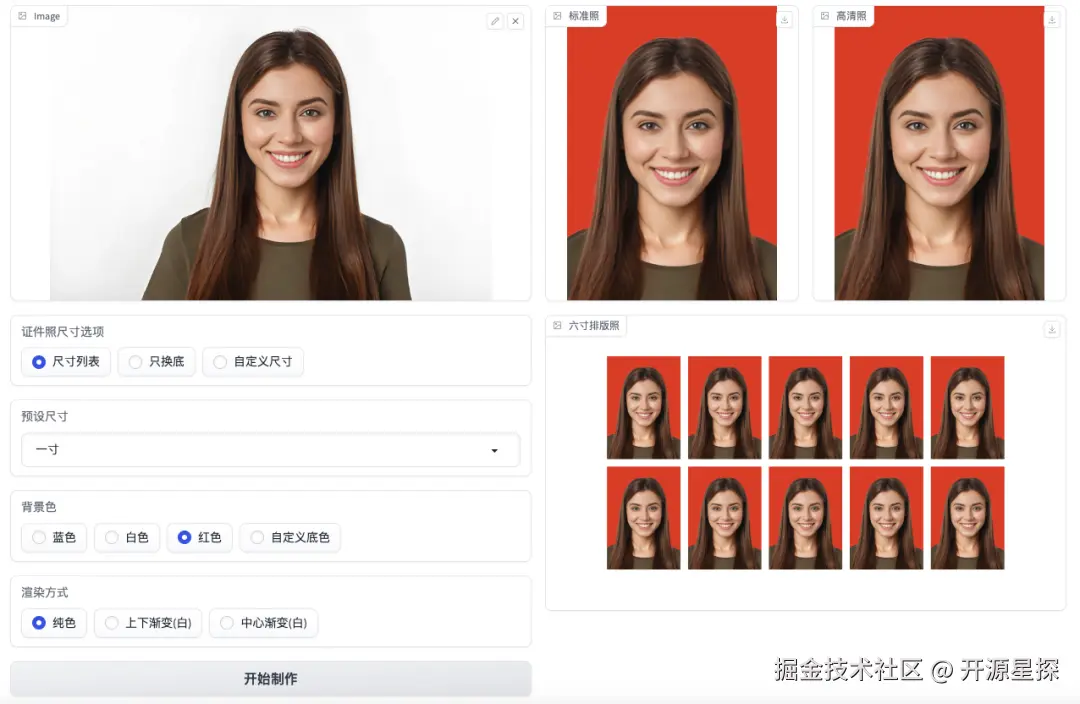Open the 预设尺寸 dropdown
Screen dimensions: 1080x704
click(270, 450)
